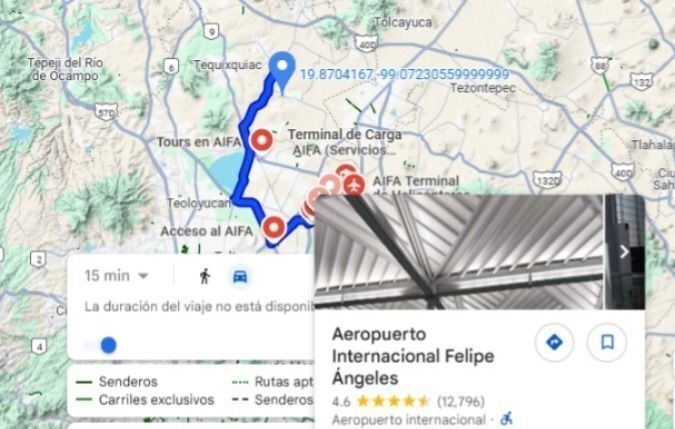The image size is (675, 429).
Task: Click the red airplane airport marker
Action: click(x=354, y=185)
